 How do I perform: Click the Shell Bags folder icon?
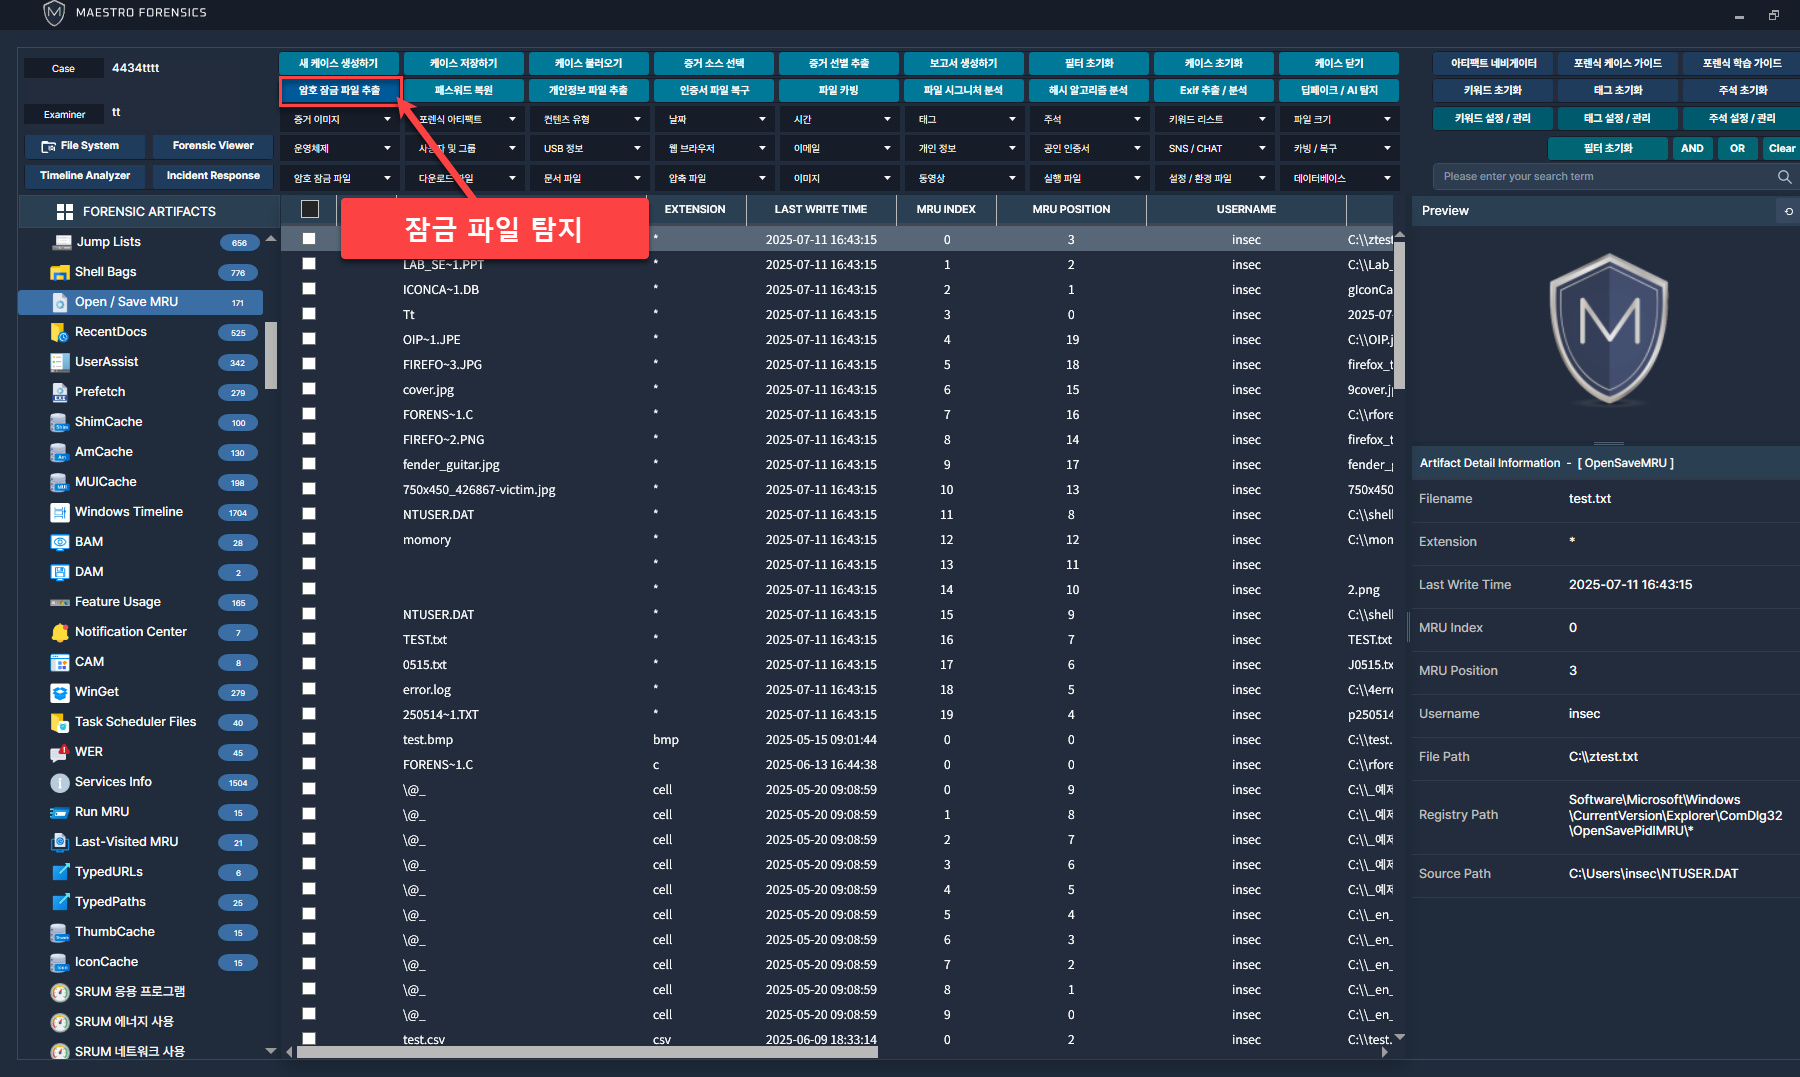coord(60,272)
